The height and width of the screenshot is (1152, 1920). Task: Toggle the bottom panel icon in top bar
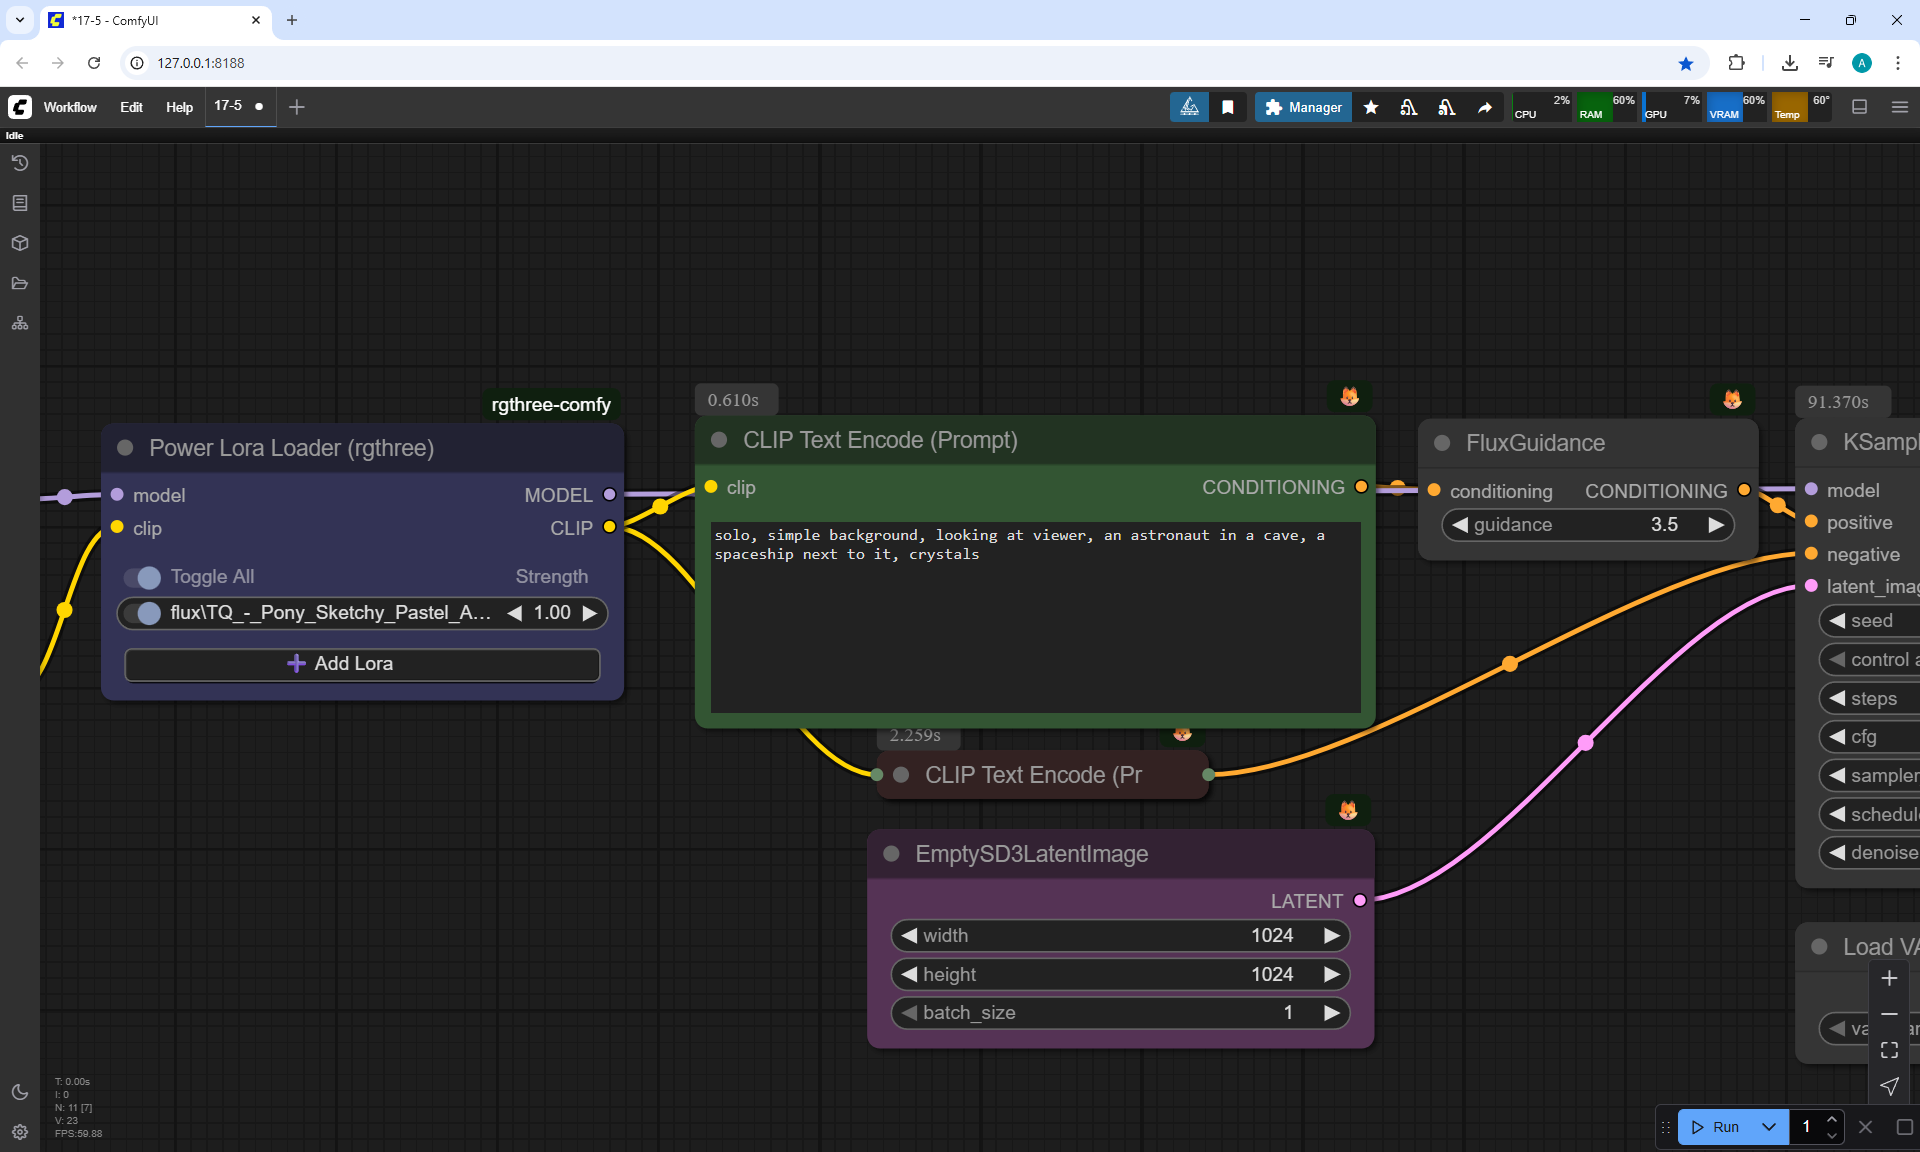click(1860, 107)
